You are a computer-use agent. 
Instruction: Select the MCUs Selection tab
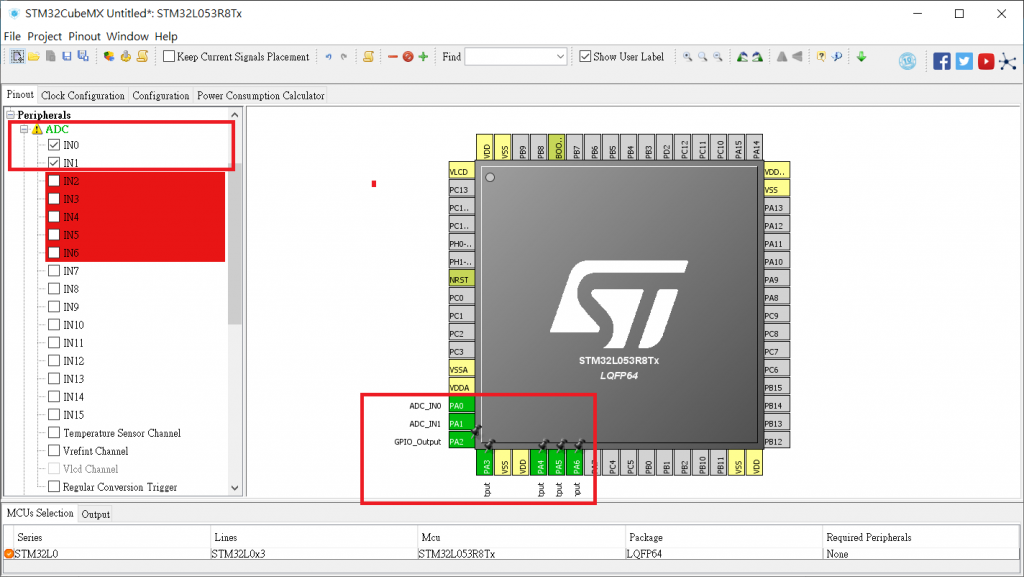tap(40, 513)
